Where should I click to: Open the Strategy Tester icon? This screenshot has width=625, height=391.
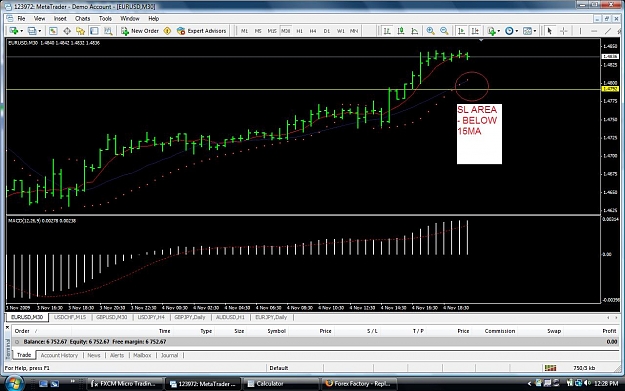tap(108, 31)
